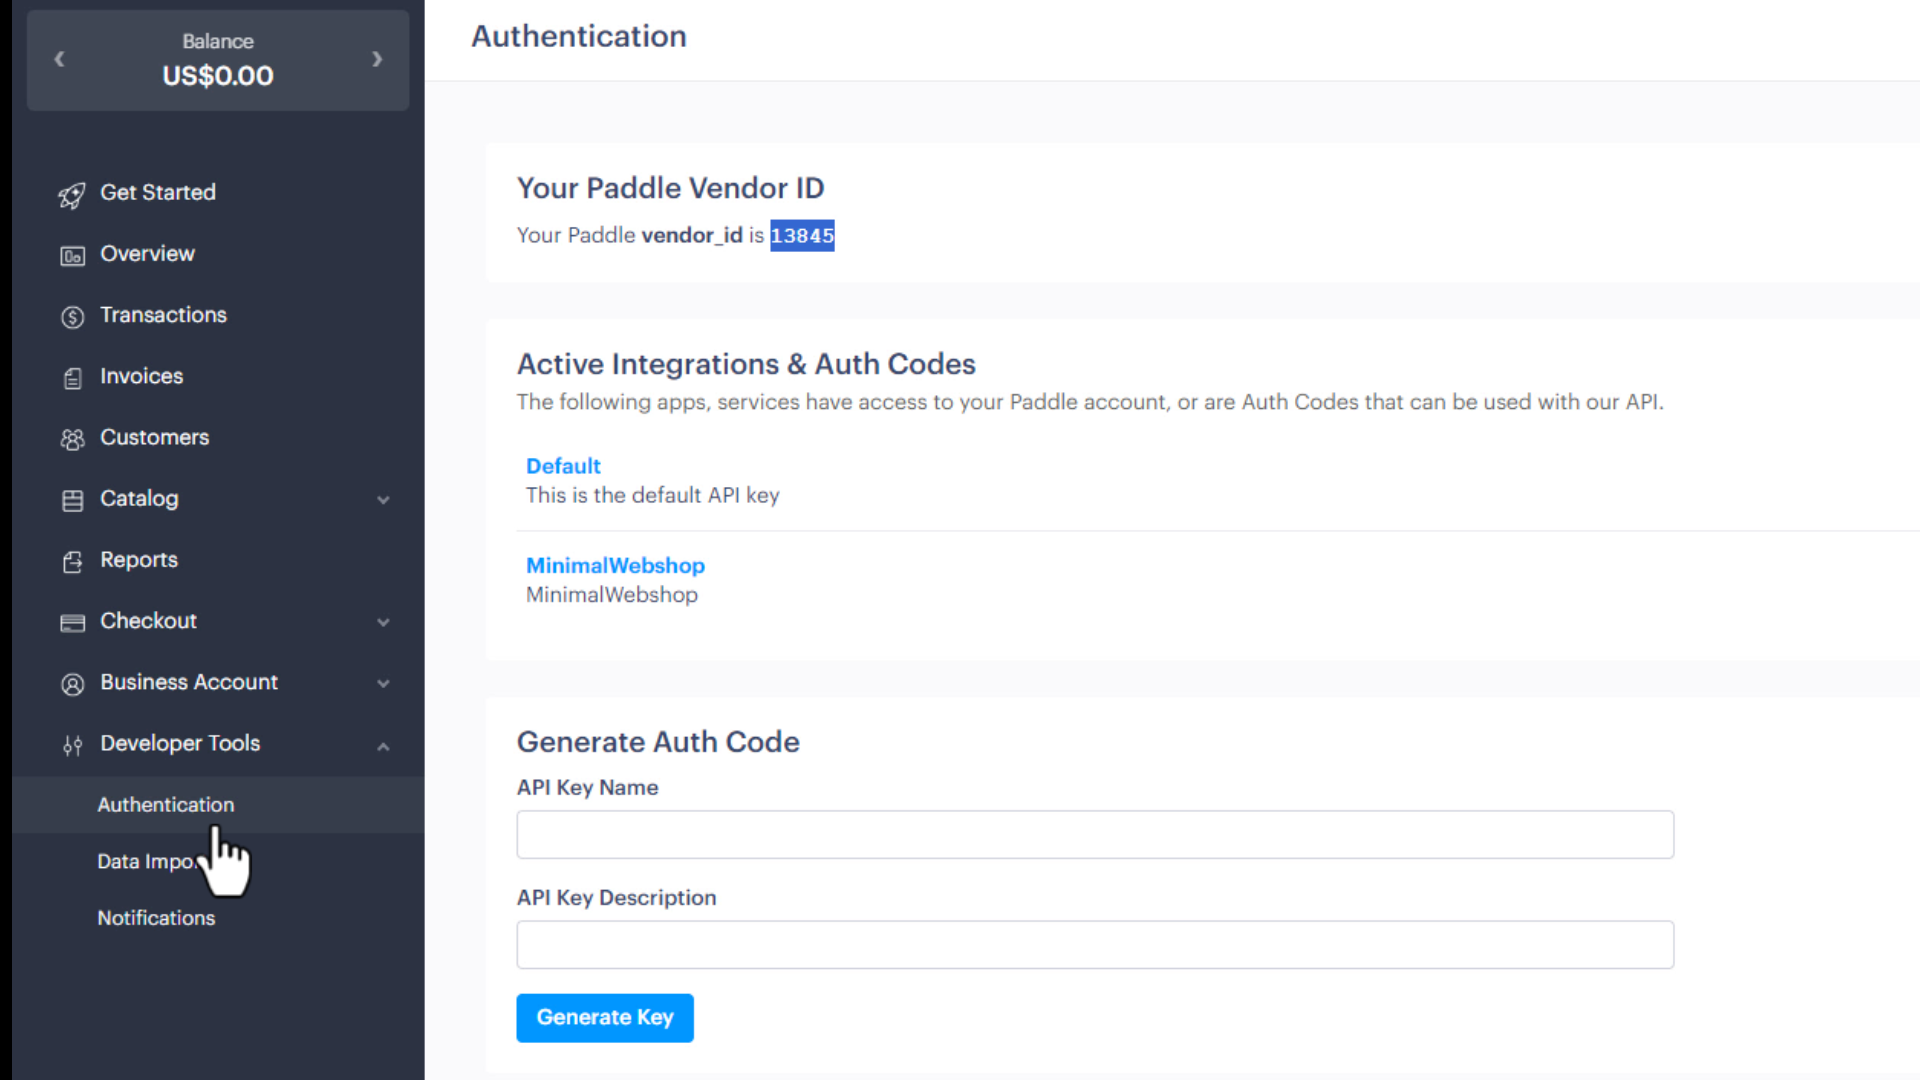Click the Reports file icon
The width and height of the screenshot is (1920, 1080).
point(72,562)
